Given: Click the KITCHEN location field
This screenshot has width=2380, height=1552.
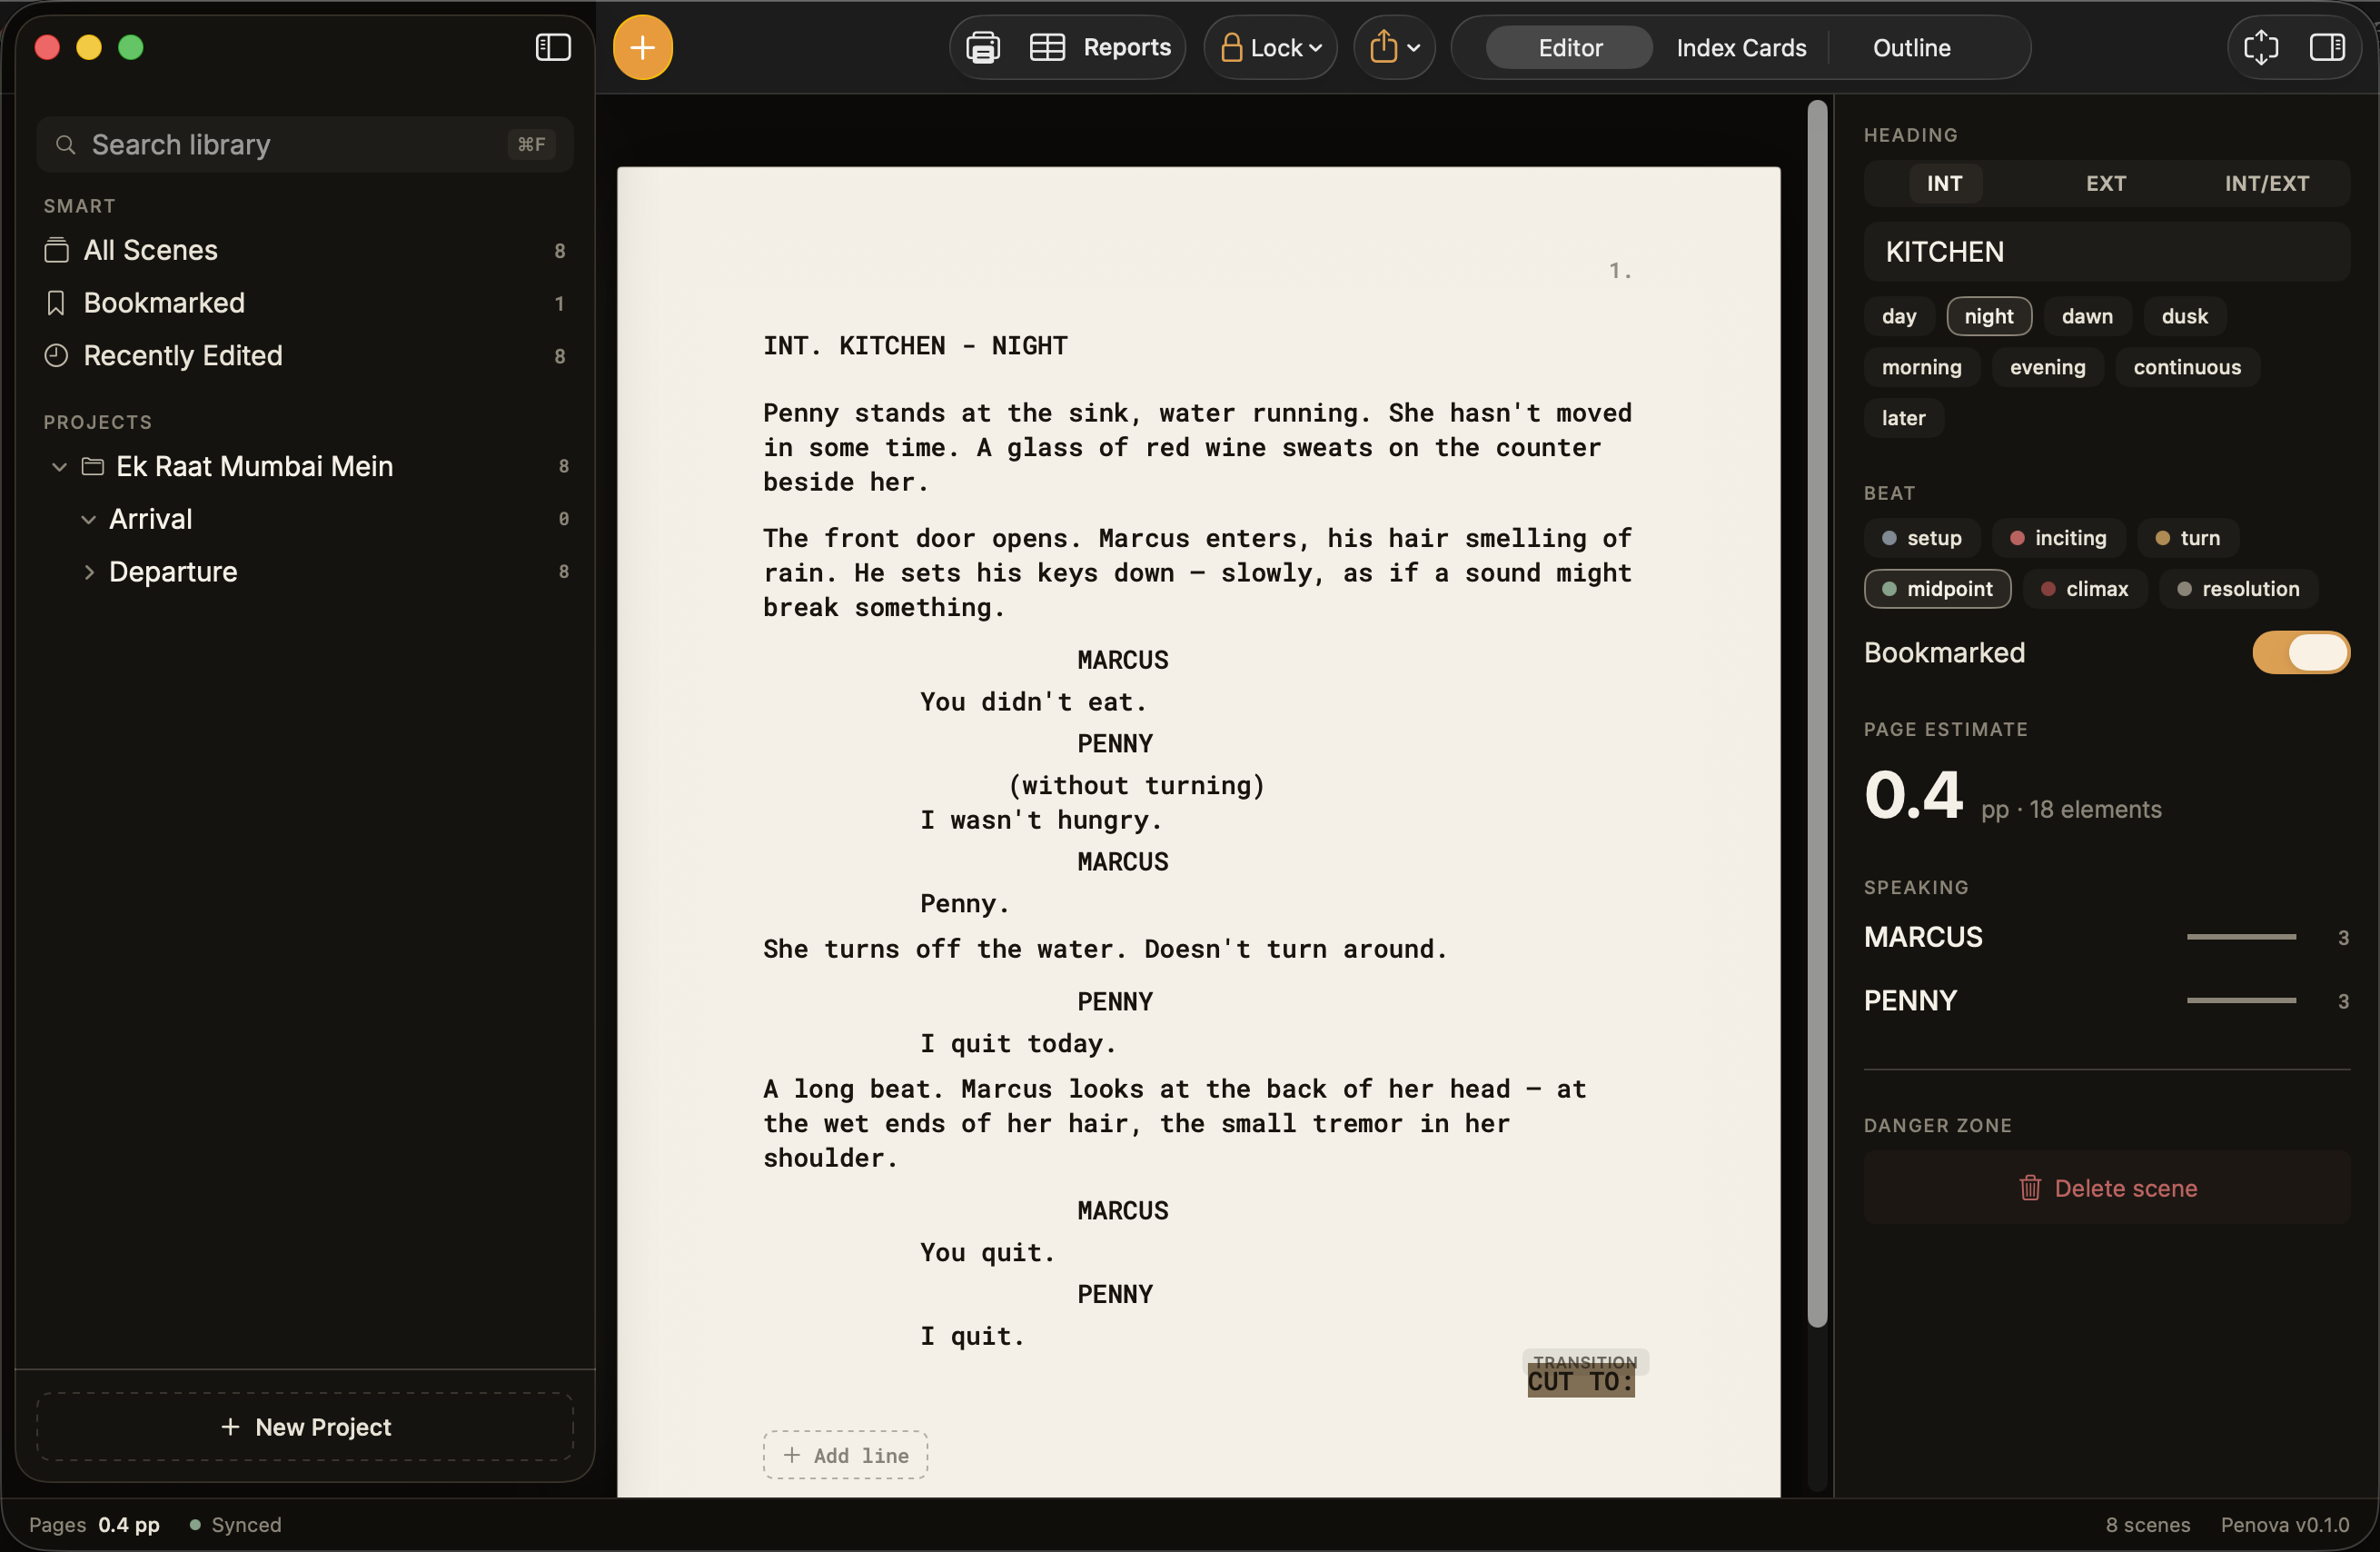Looking at the screenshot, I should coord(2105,251).
